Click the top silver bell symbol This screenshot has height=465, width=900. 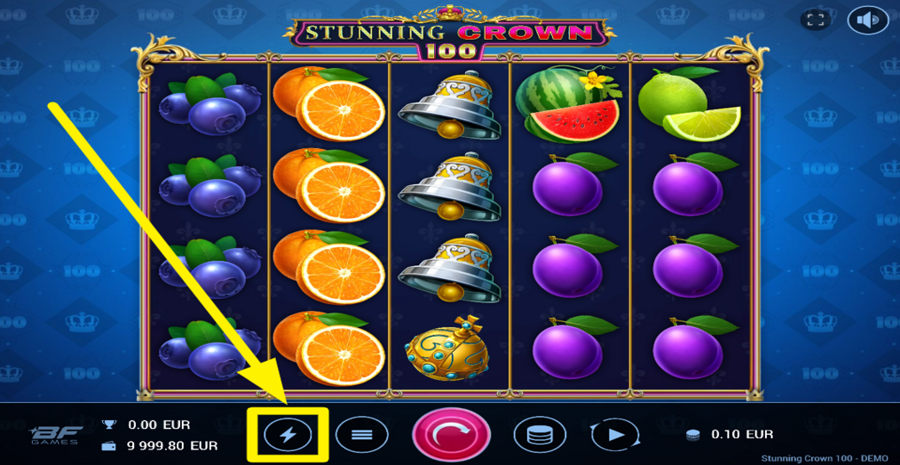click(445, 104)
